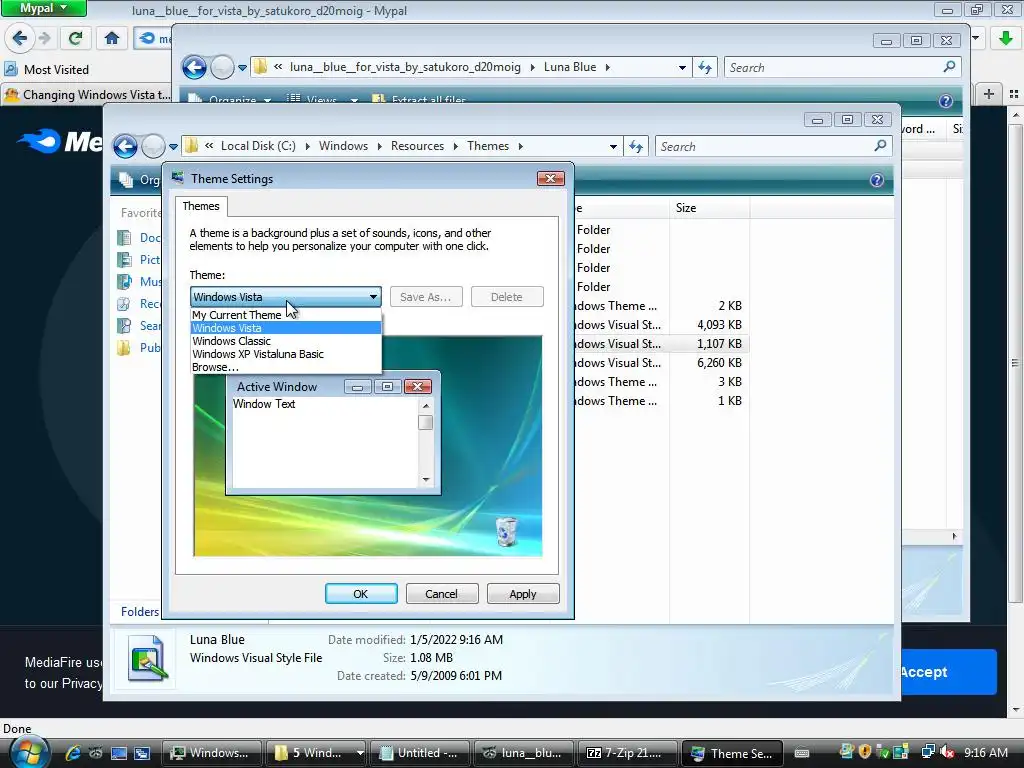This screenshot has width=1024, height=768.
Task: Click the preview window scrollbar up arrow
Action: [x=426, y=406]
